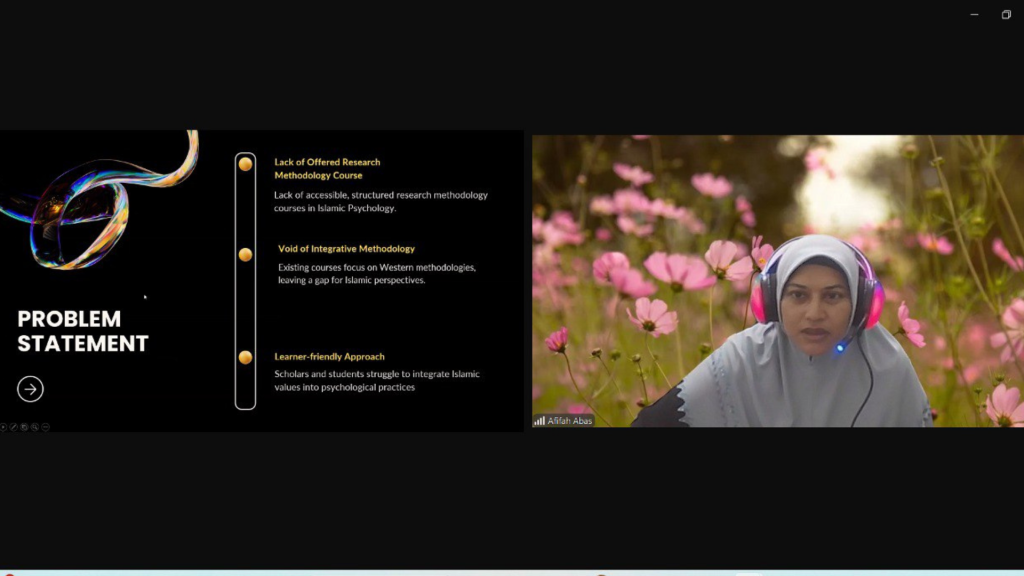Viewport: 1024px width, 576px height.
Task: Restore down the meeting window
Action: coord(1005,14)
